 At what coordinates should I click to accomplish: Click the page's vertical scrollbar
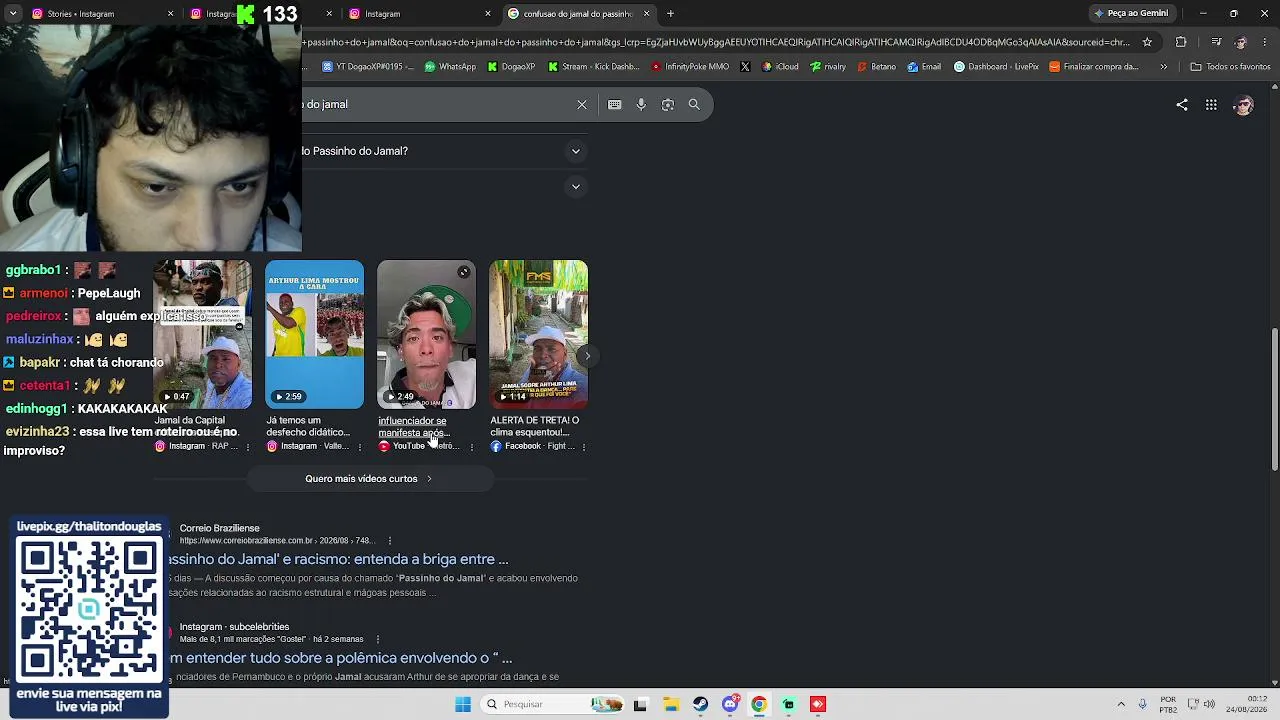[1274, 399]
